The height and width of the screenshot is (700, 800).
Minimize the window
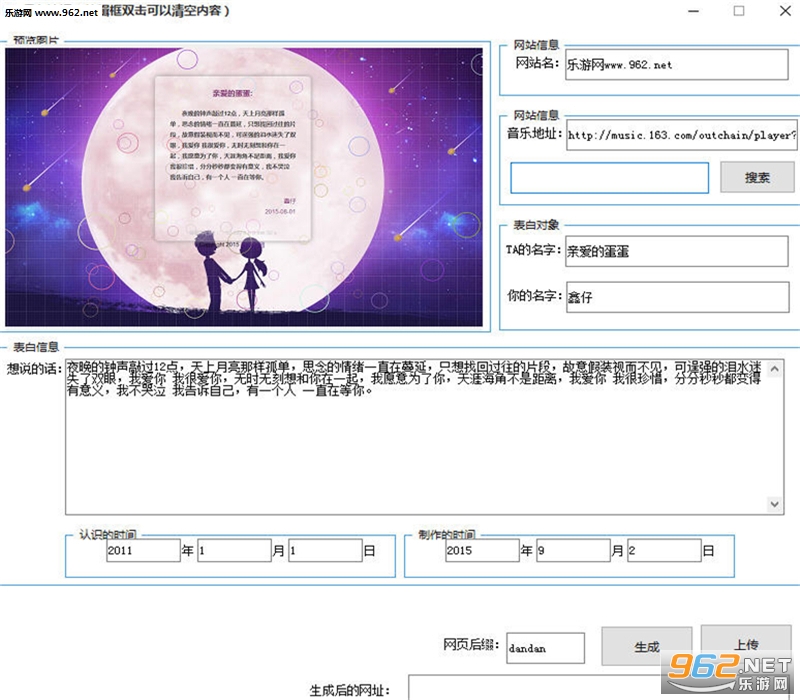click(693, 11)
